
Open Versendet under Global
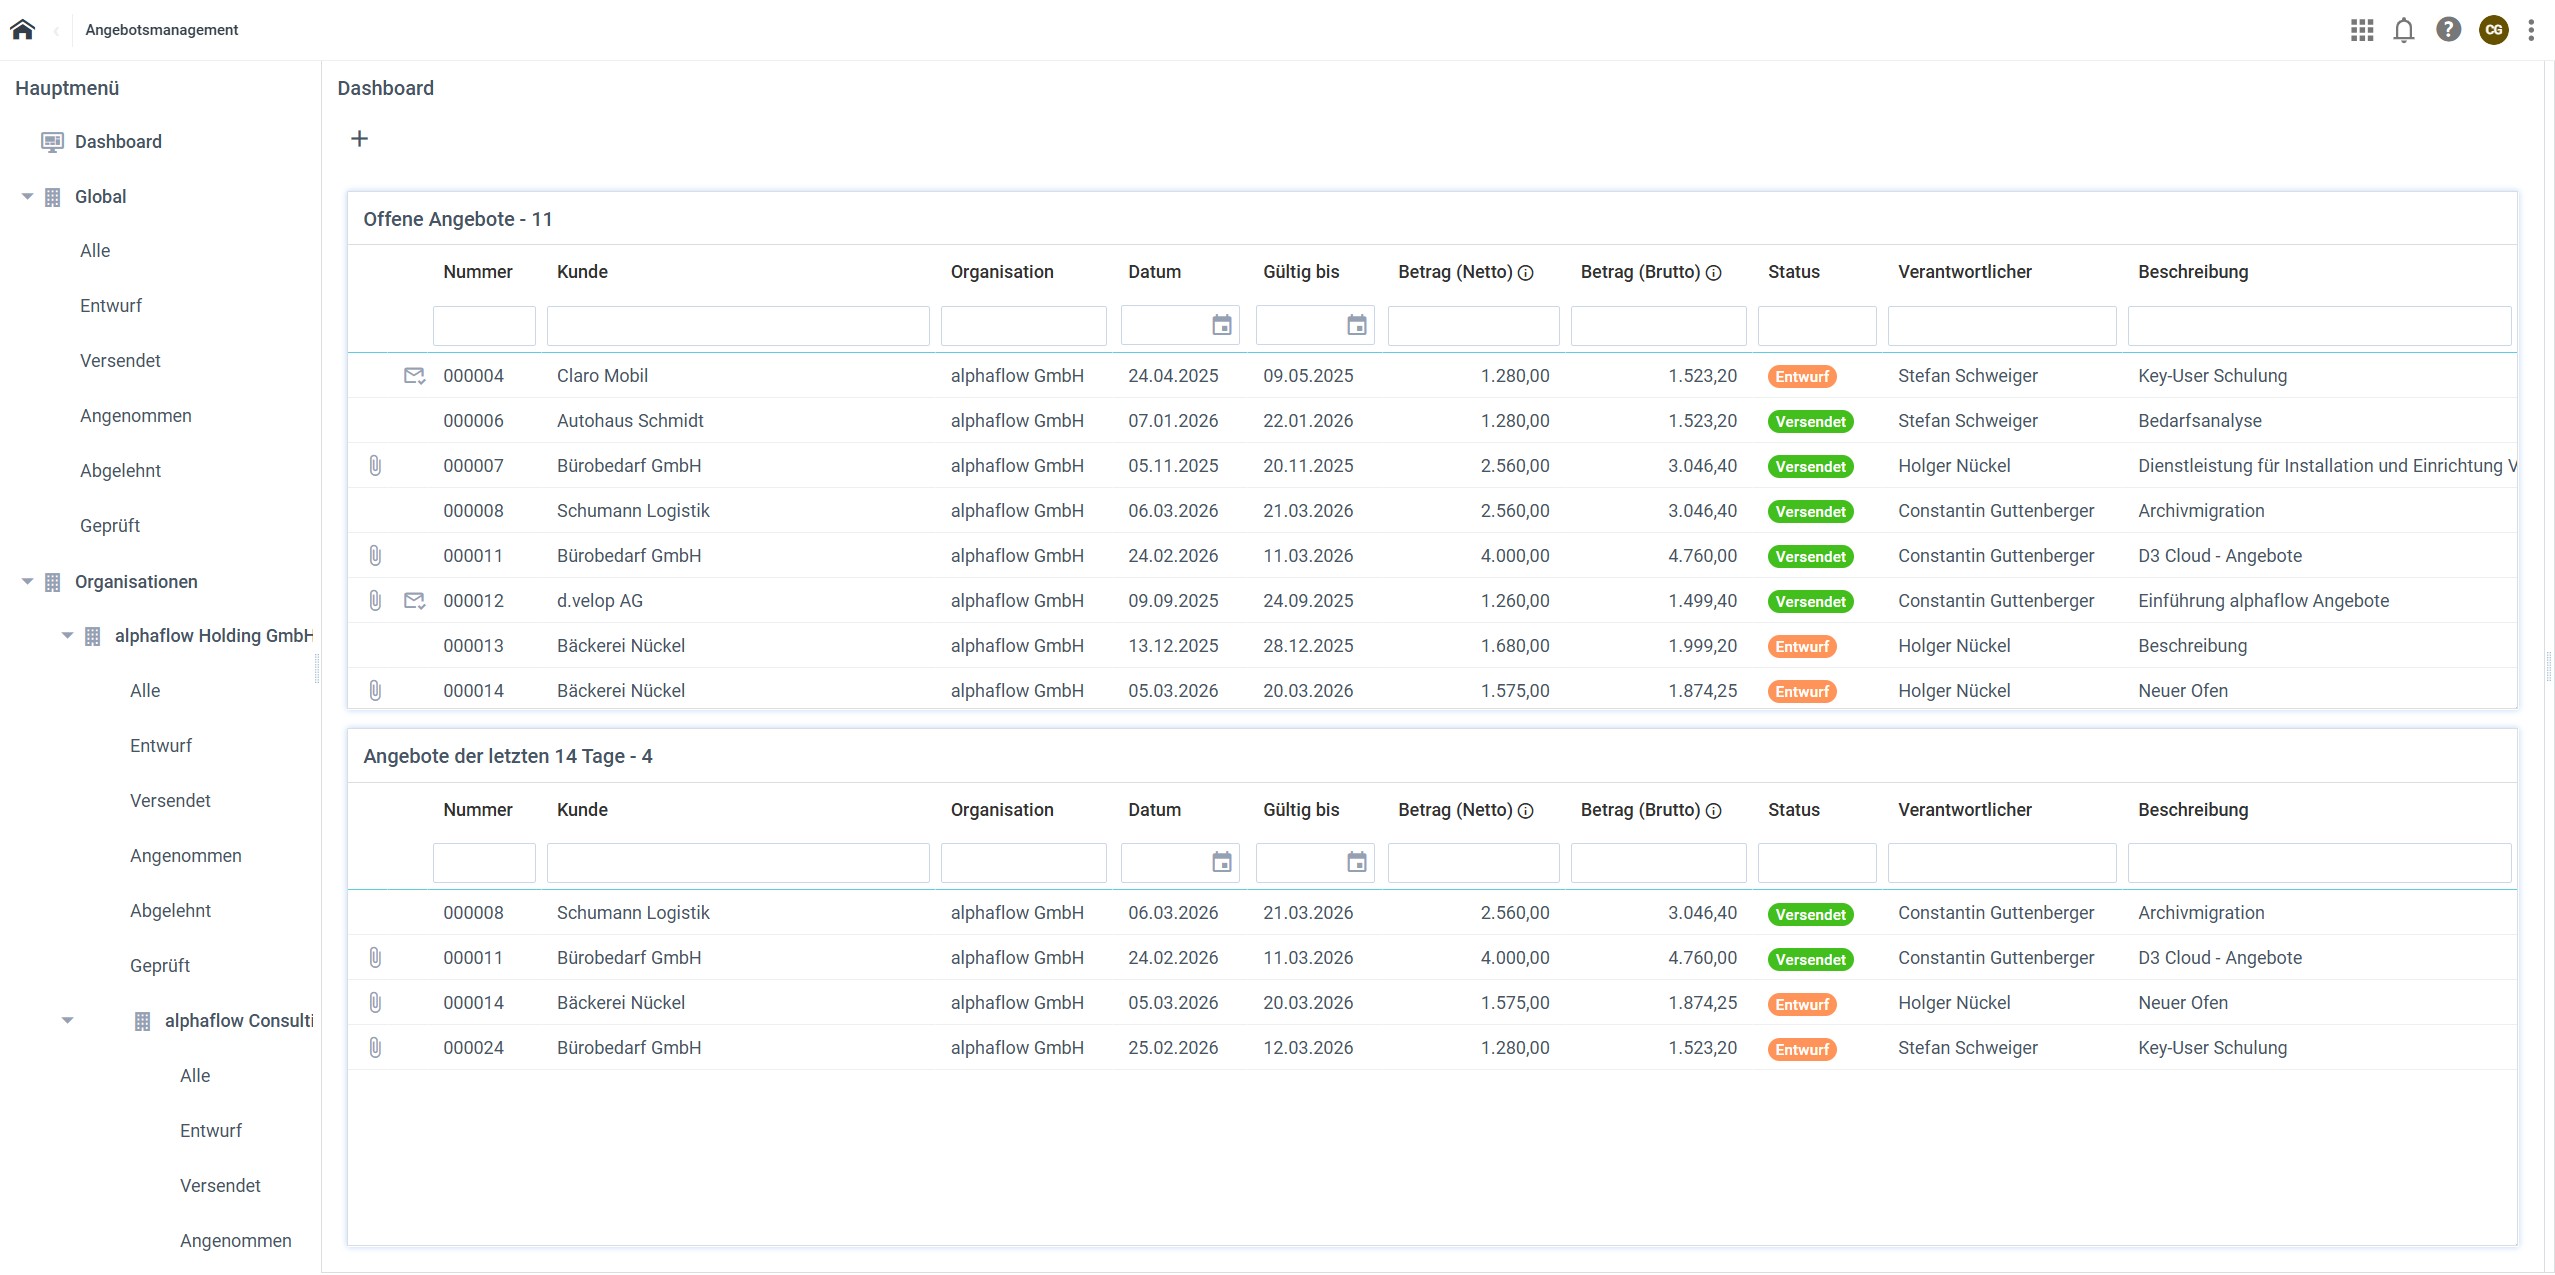(x=120, y=361)
